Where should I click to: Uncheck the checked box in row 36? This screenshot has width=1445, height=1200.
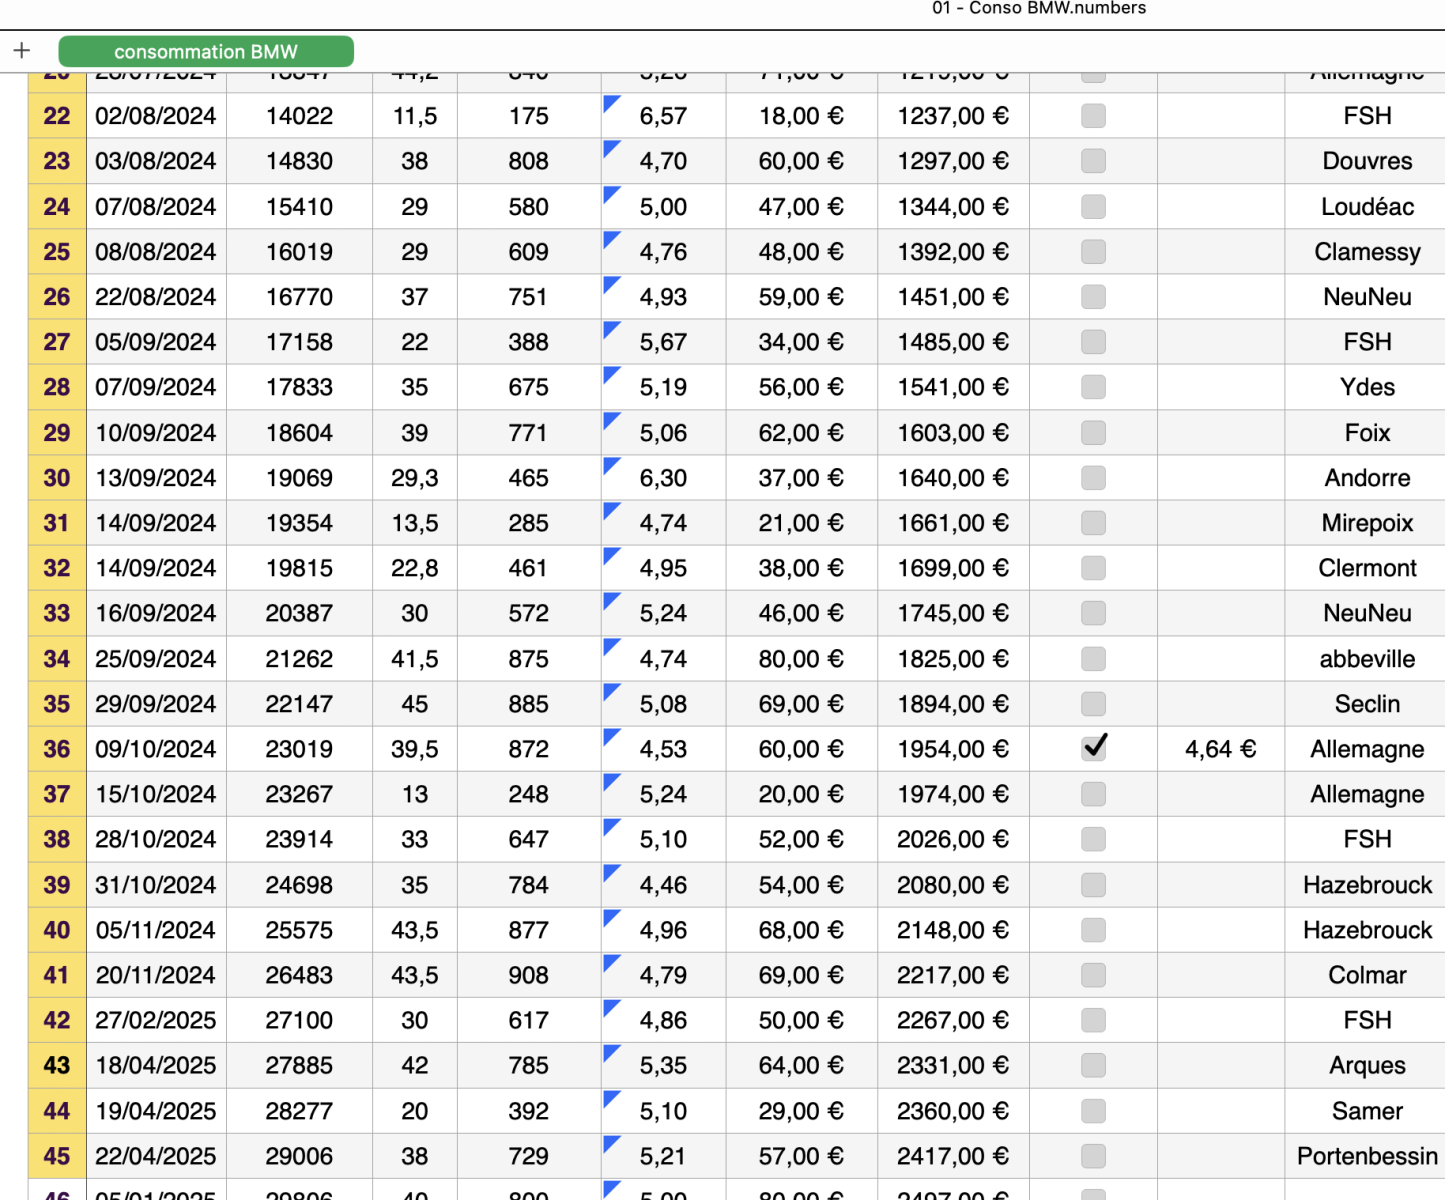[x=1094, y=749]
